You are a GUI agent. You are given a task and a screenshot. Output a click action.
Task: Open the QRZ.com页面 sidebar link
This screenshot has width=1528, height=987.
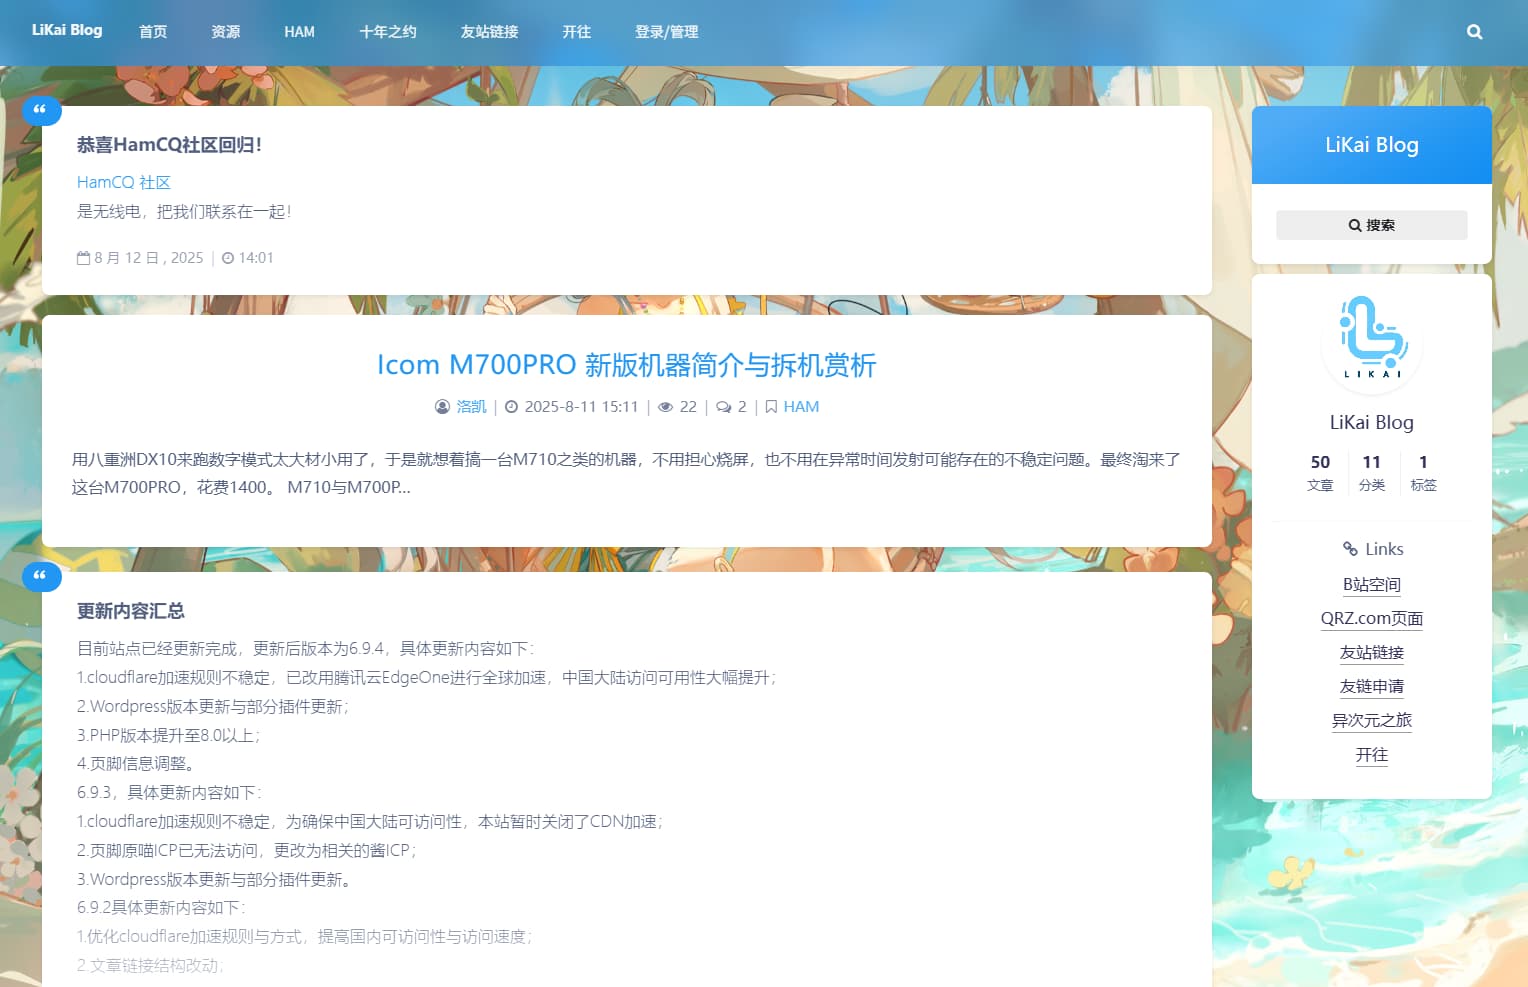(x=1371, y=618)
